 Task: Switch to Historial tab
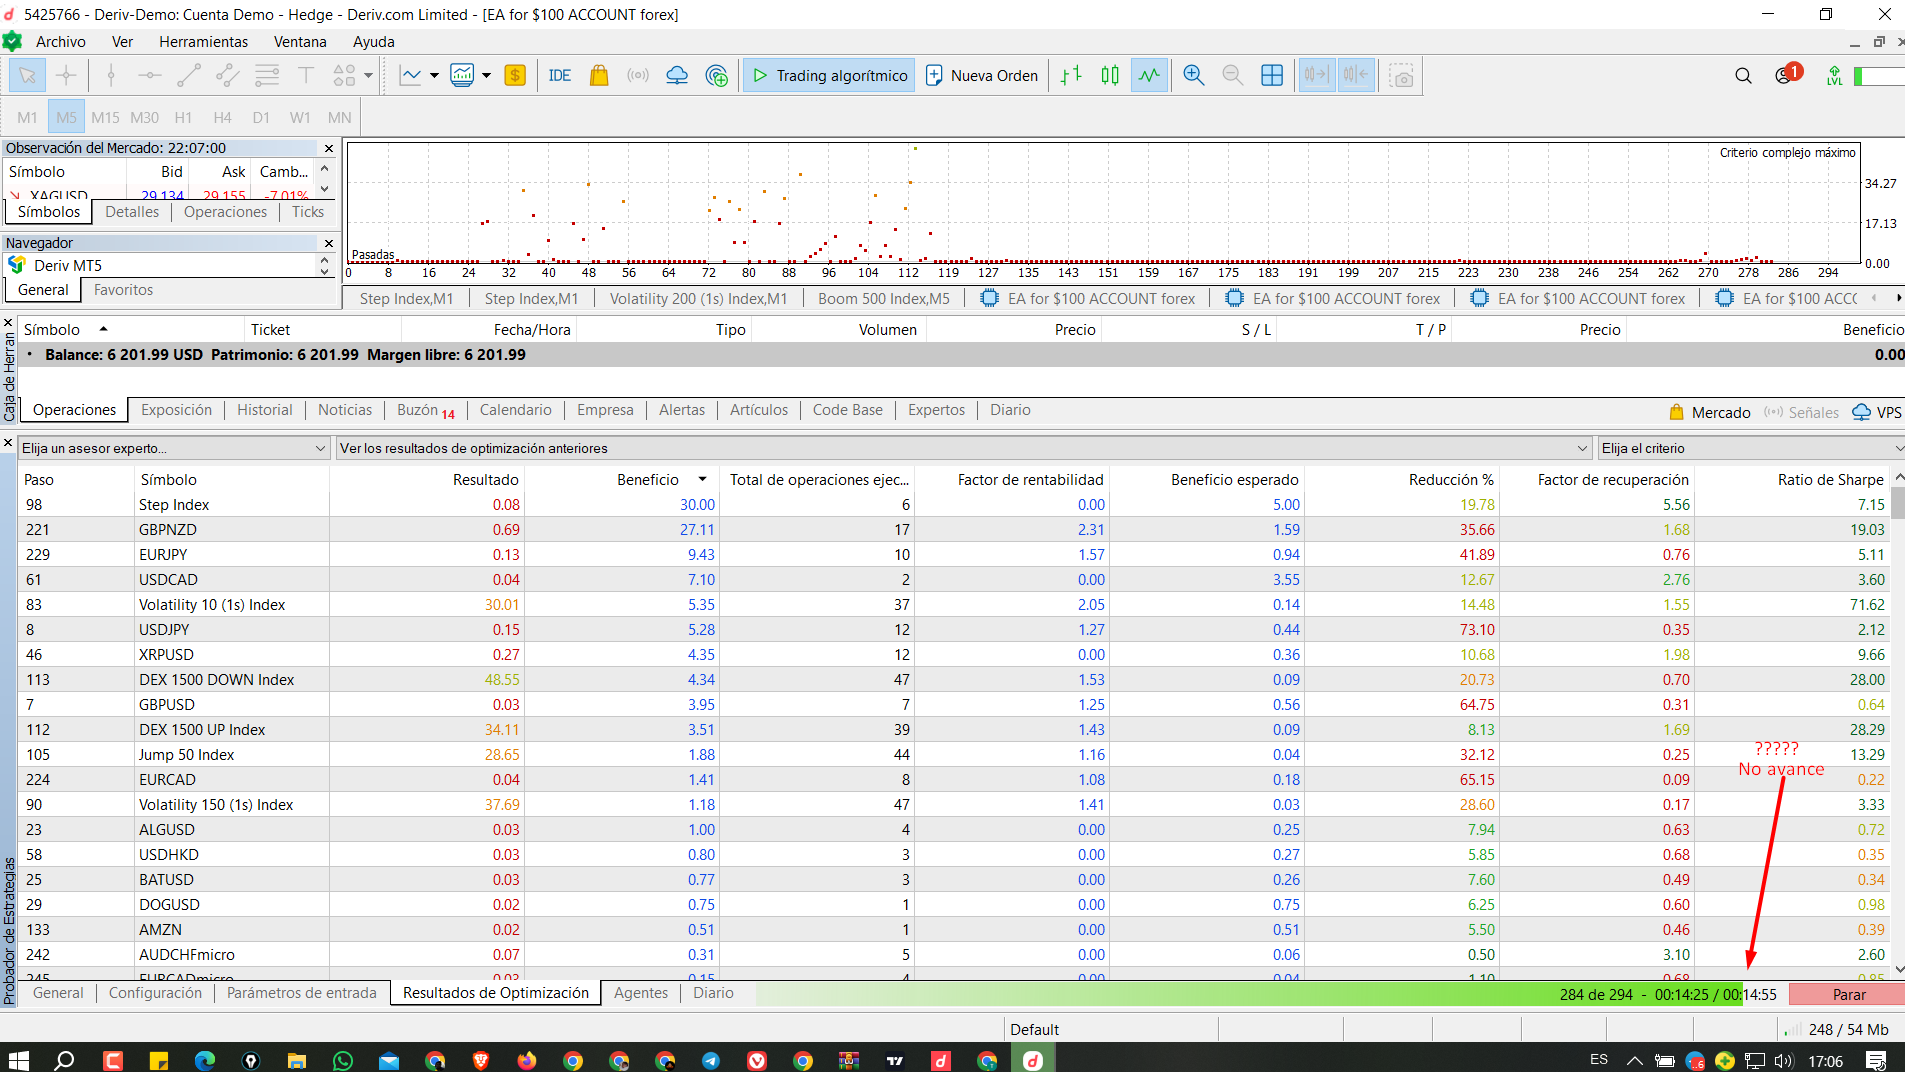point(265,410)
